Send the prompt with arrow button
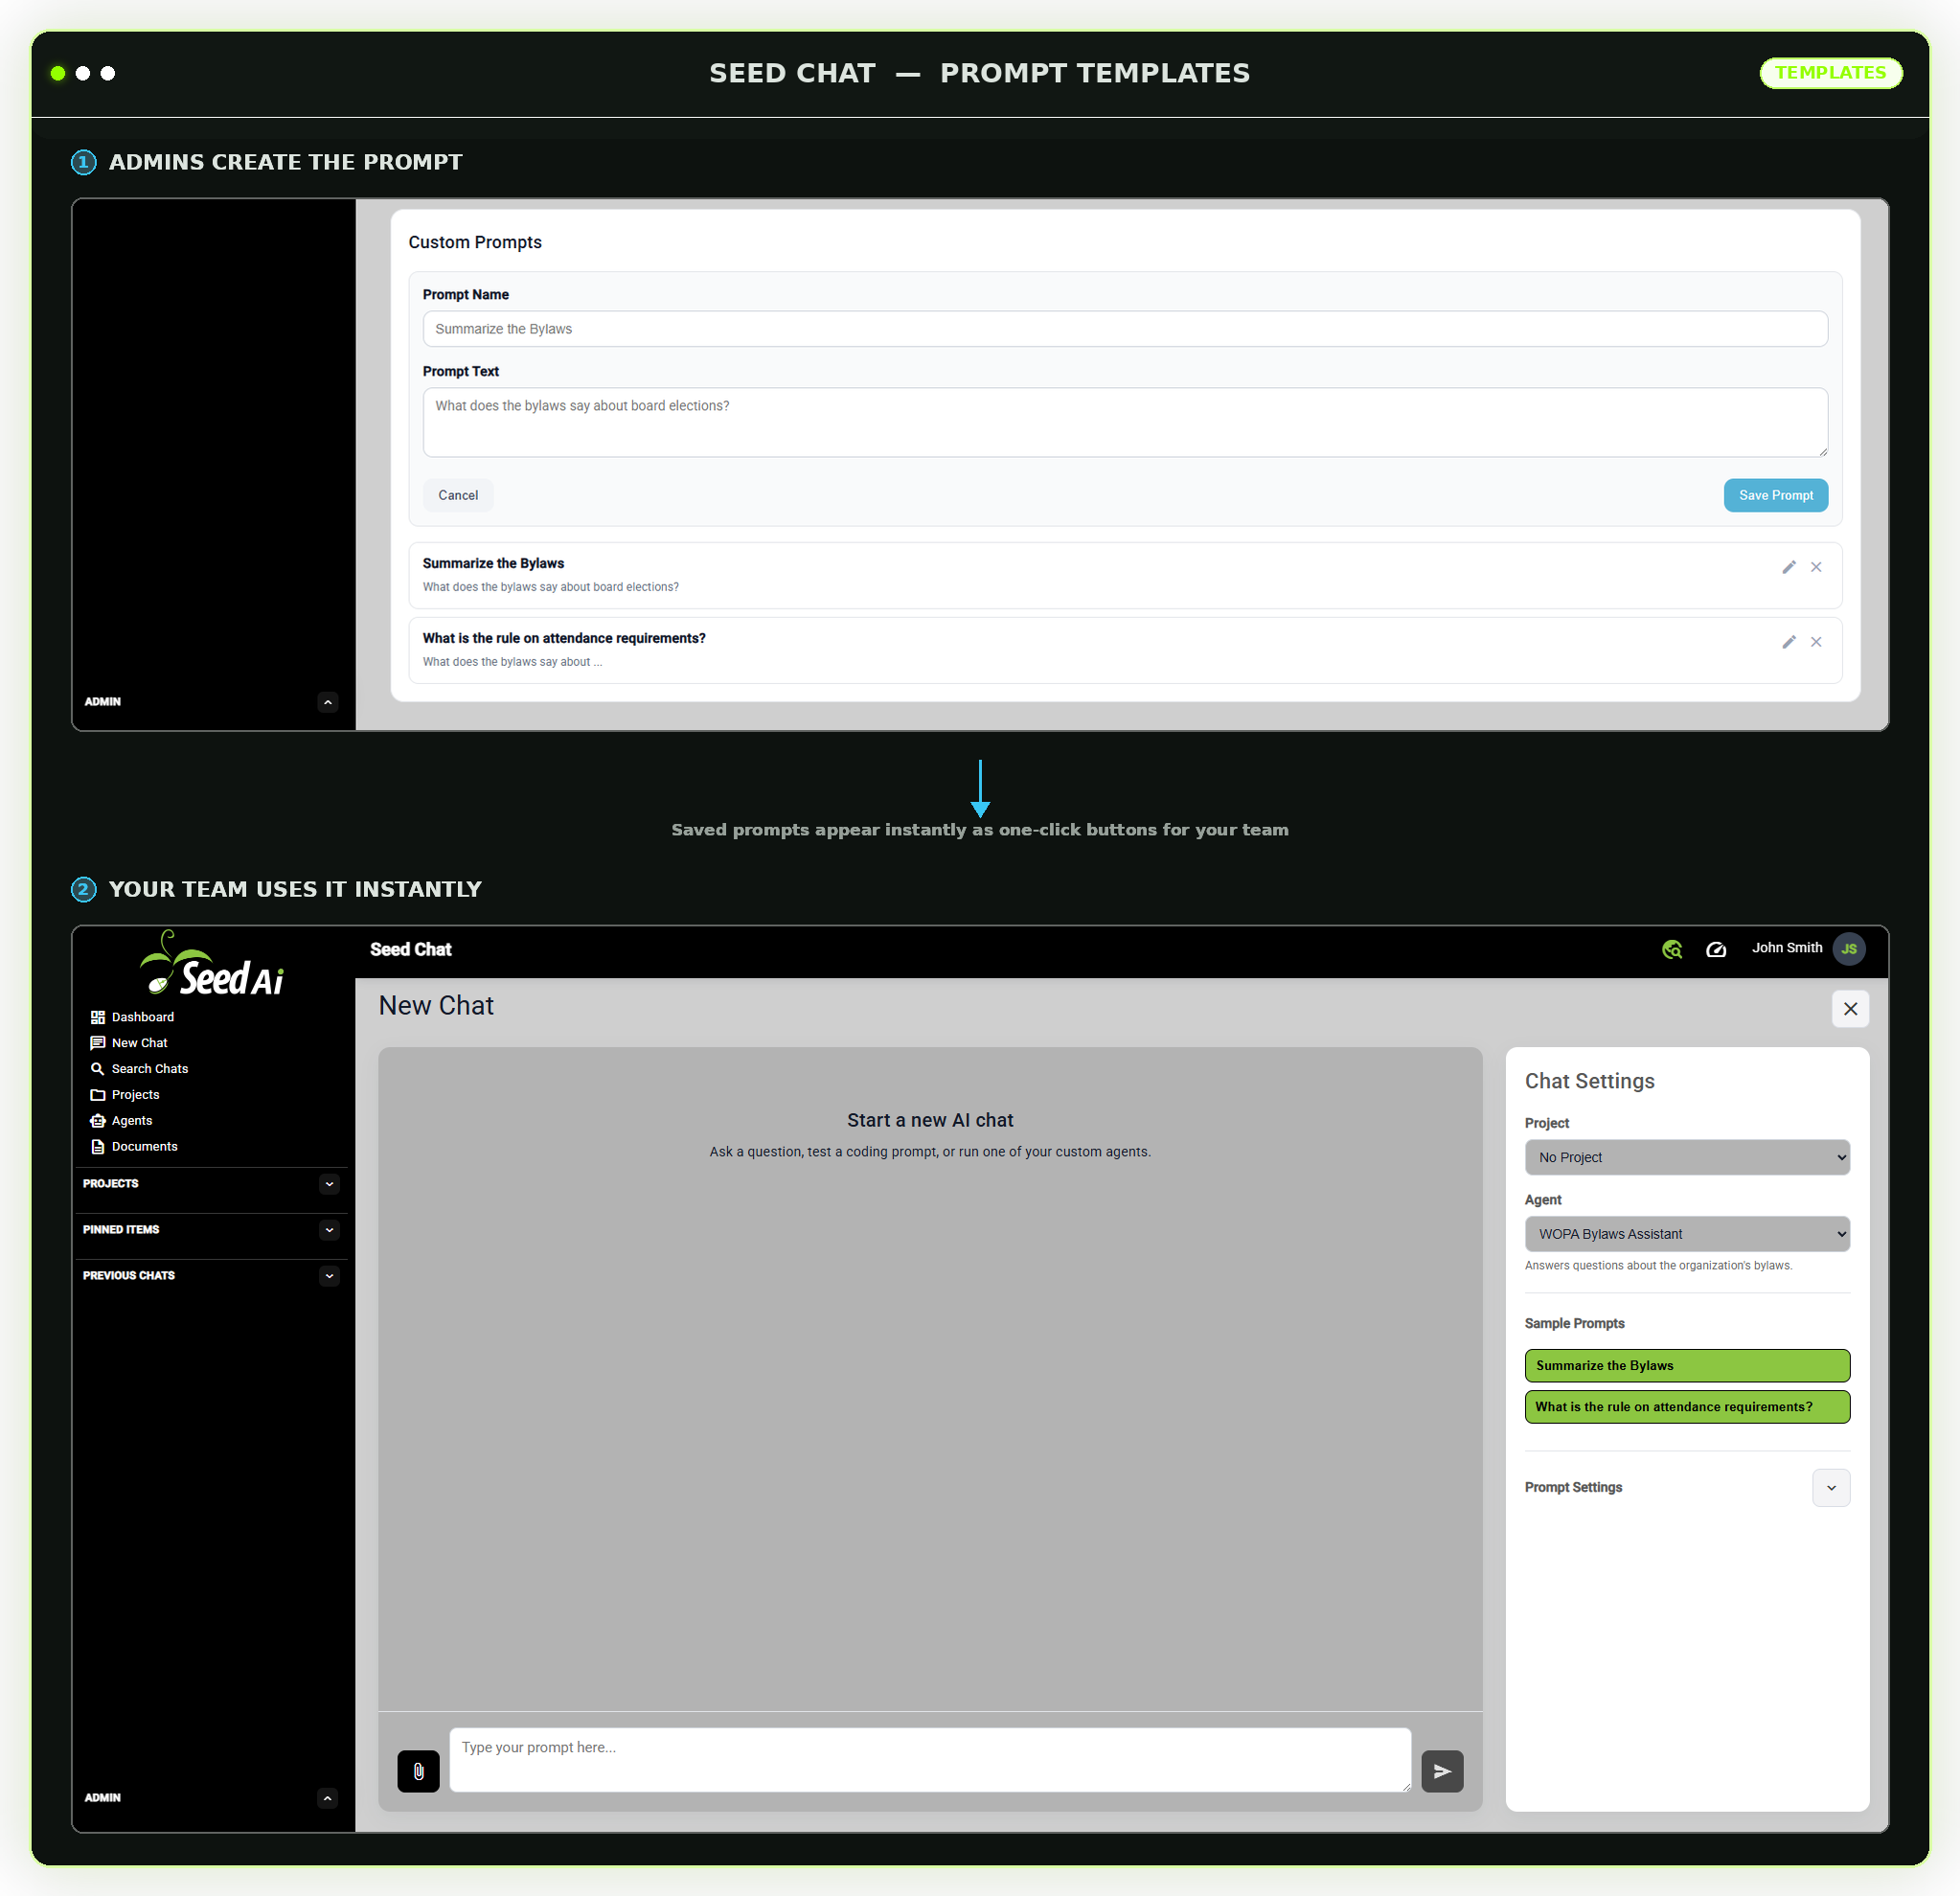The width and height of the screenshot is (1960, 1896). 1442,1771
